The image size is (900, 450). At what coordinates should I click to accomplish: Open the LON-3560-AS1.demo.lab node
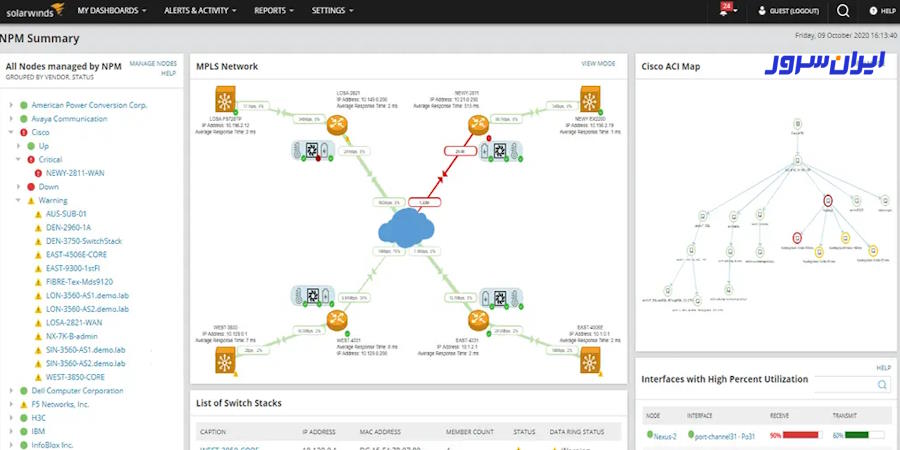click(87, 296)
